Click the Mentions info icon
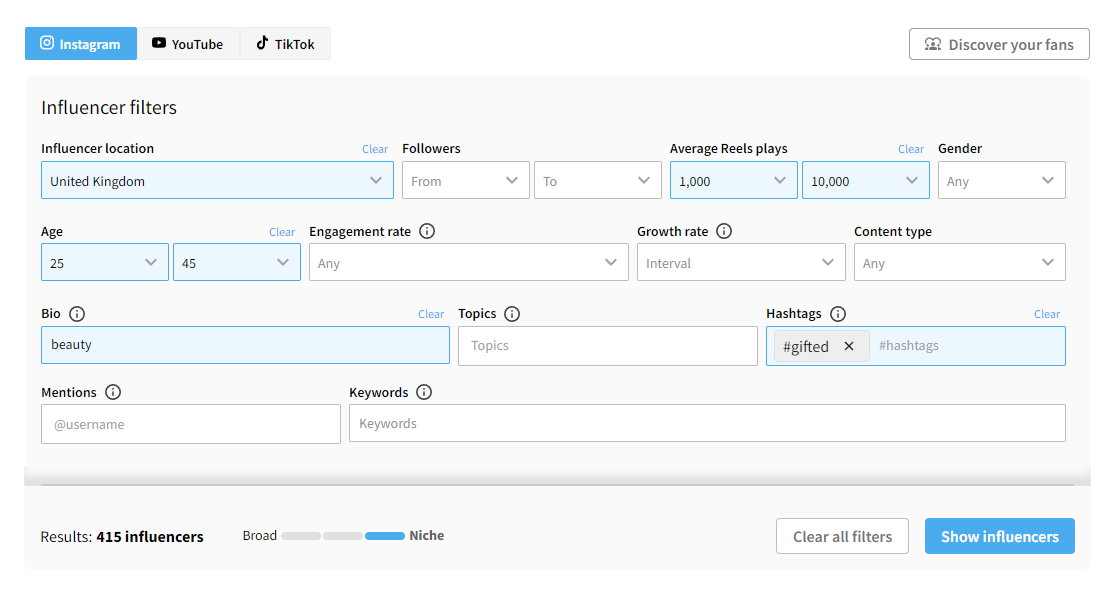This screenshot has height=591, width=1109. click(113, 392)
